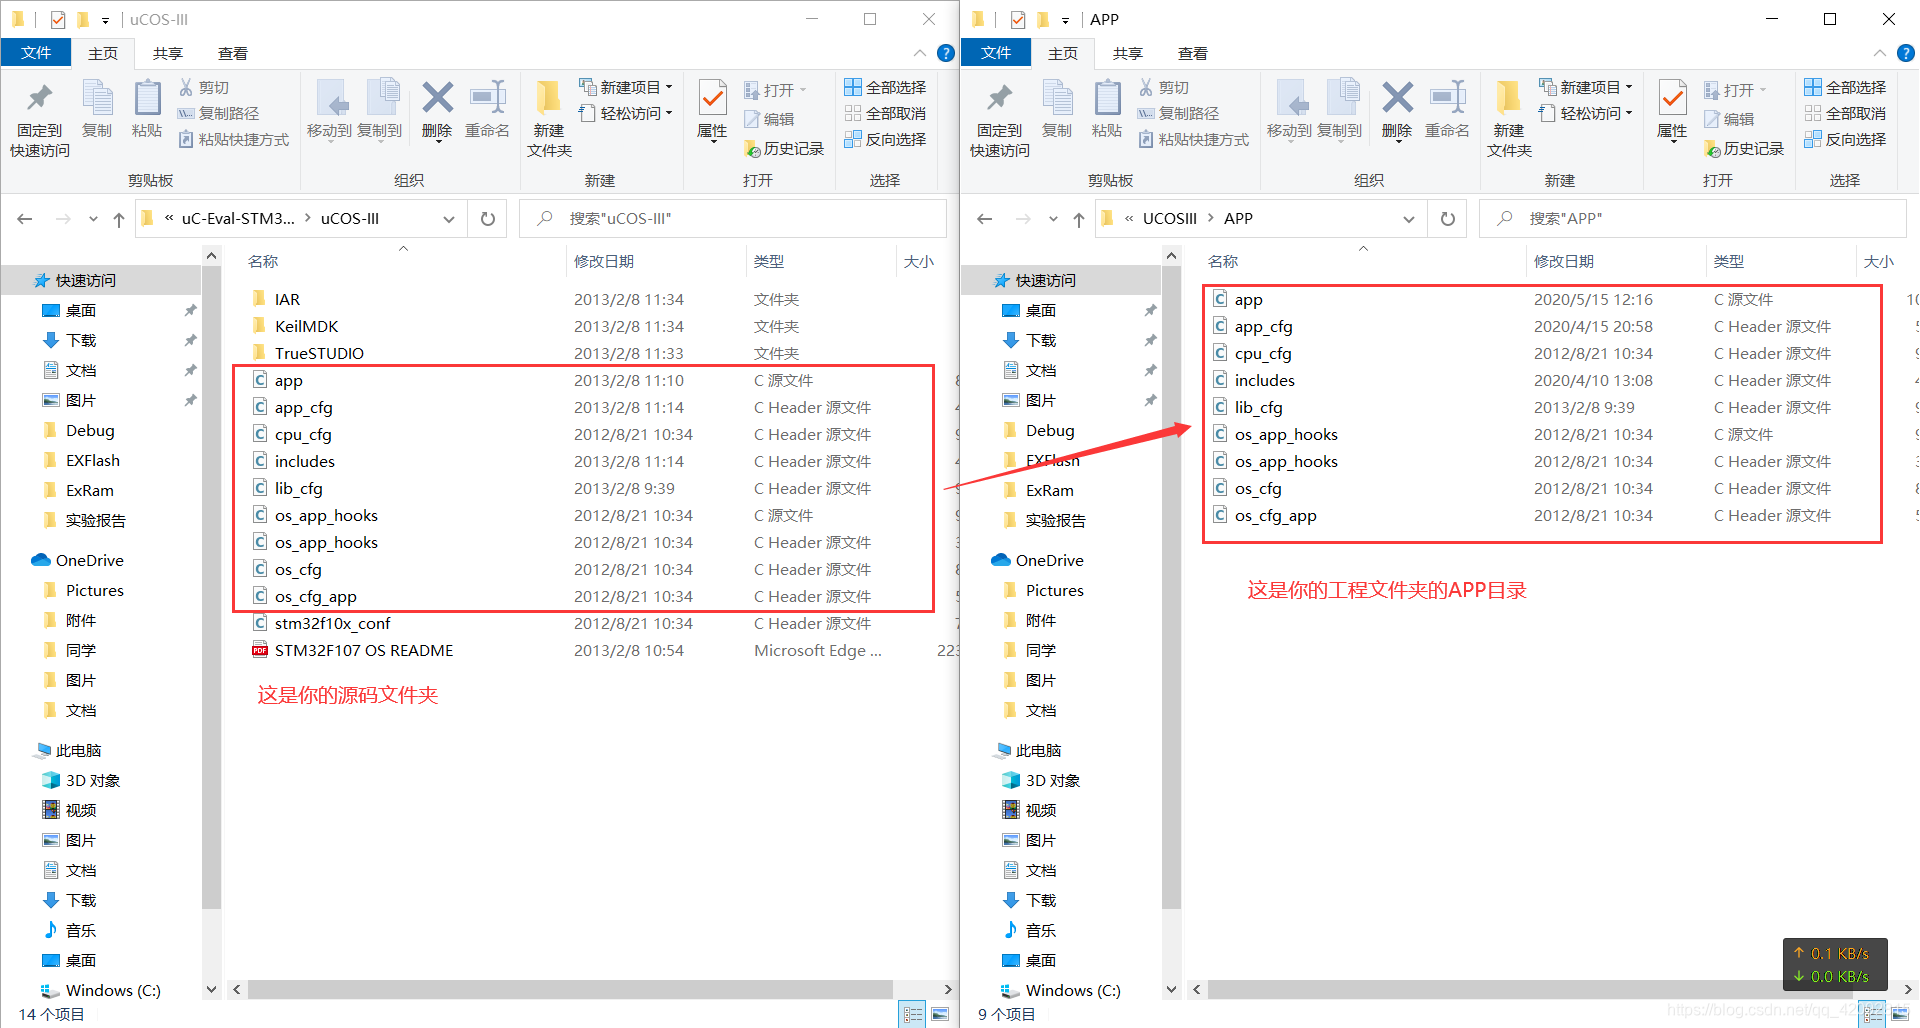
Task: Open recent locations dropdown in APP window
Action: click(x=1053, y=219)
